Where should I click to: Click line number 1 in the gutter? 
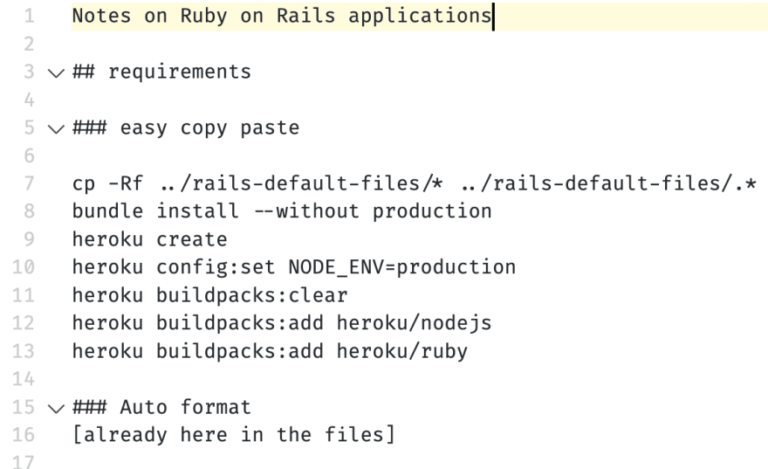click(29, 16)
